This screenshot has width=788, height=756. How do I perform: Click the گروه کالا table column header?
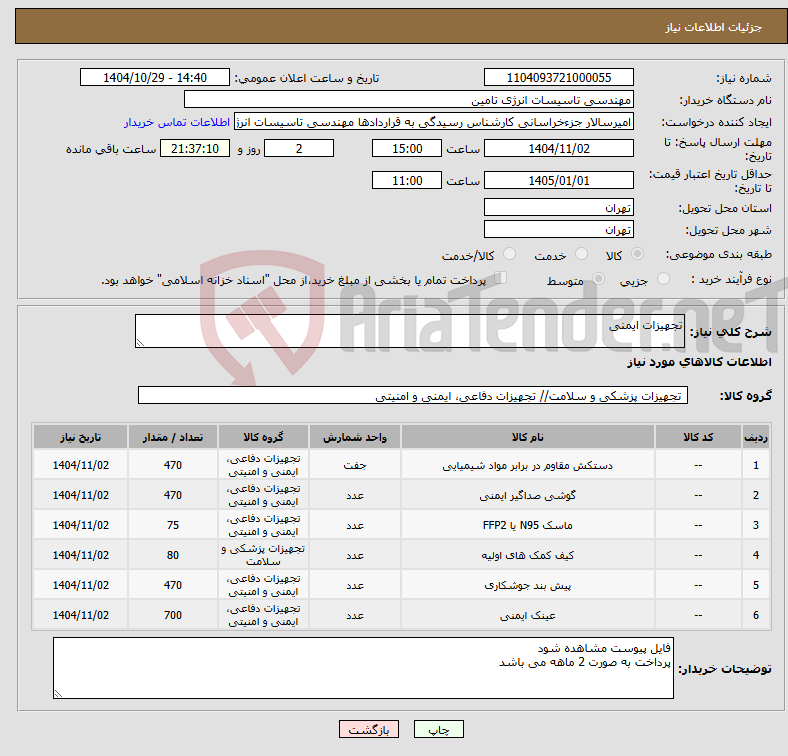tap(263, 437)
